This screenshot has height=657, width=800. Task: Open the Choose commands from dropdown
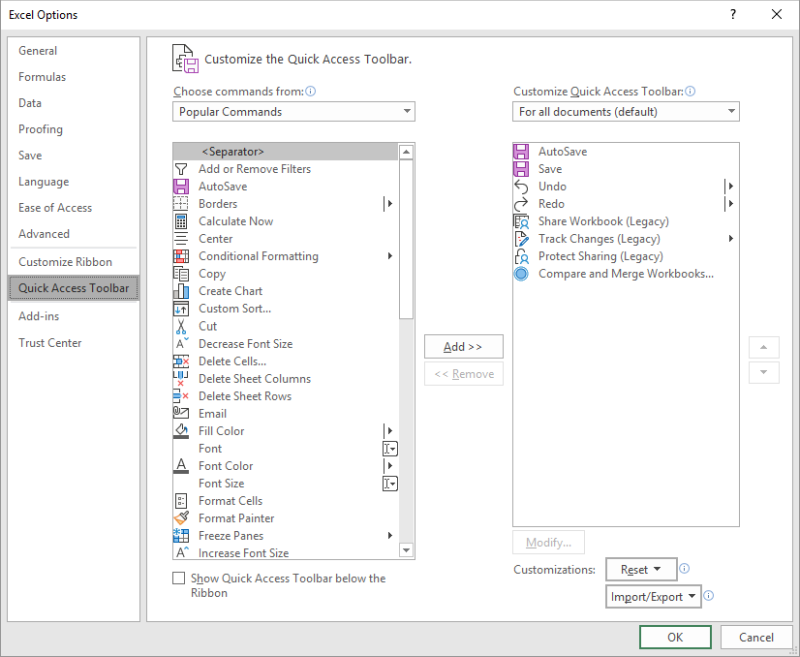tap(293, 111)
